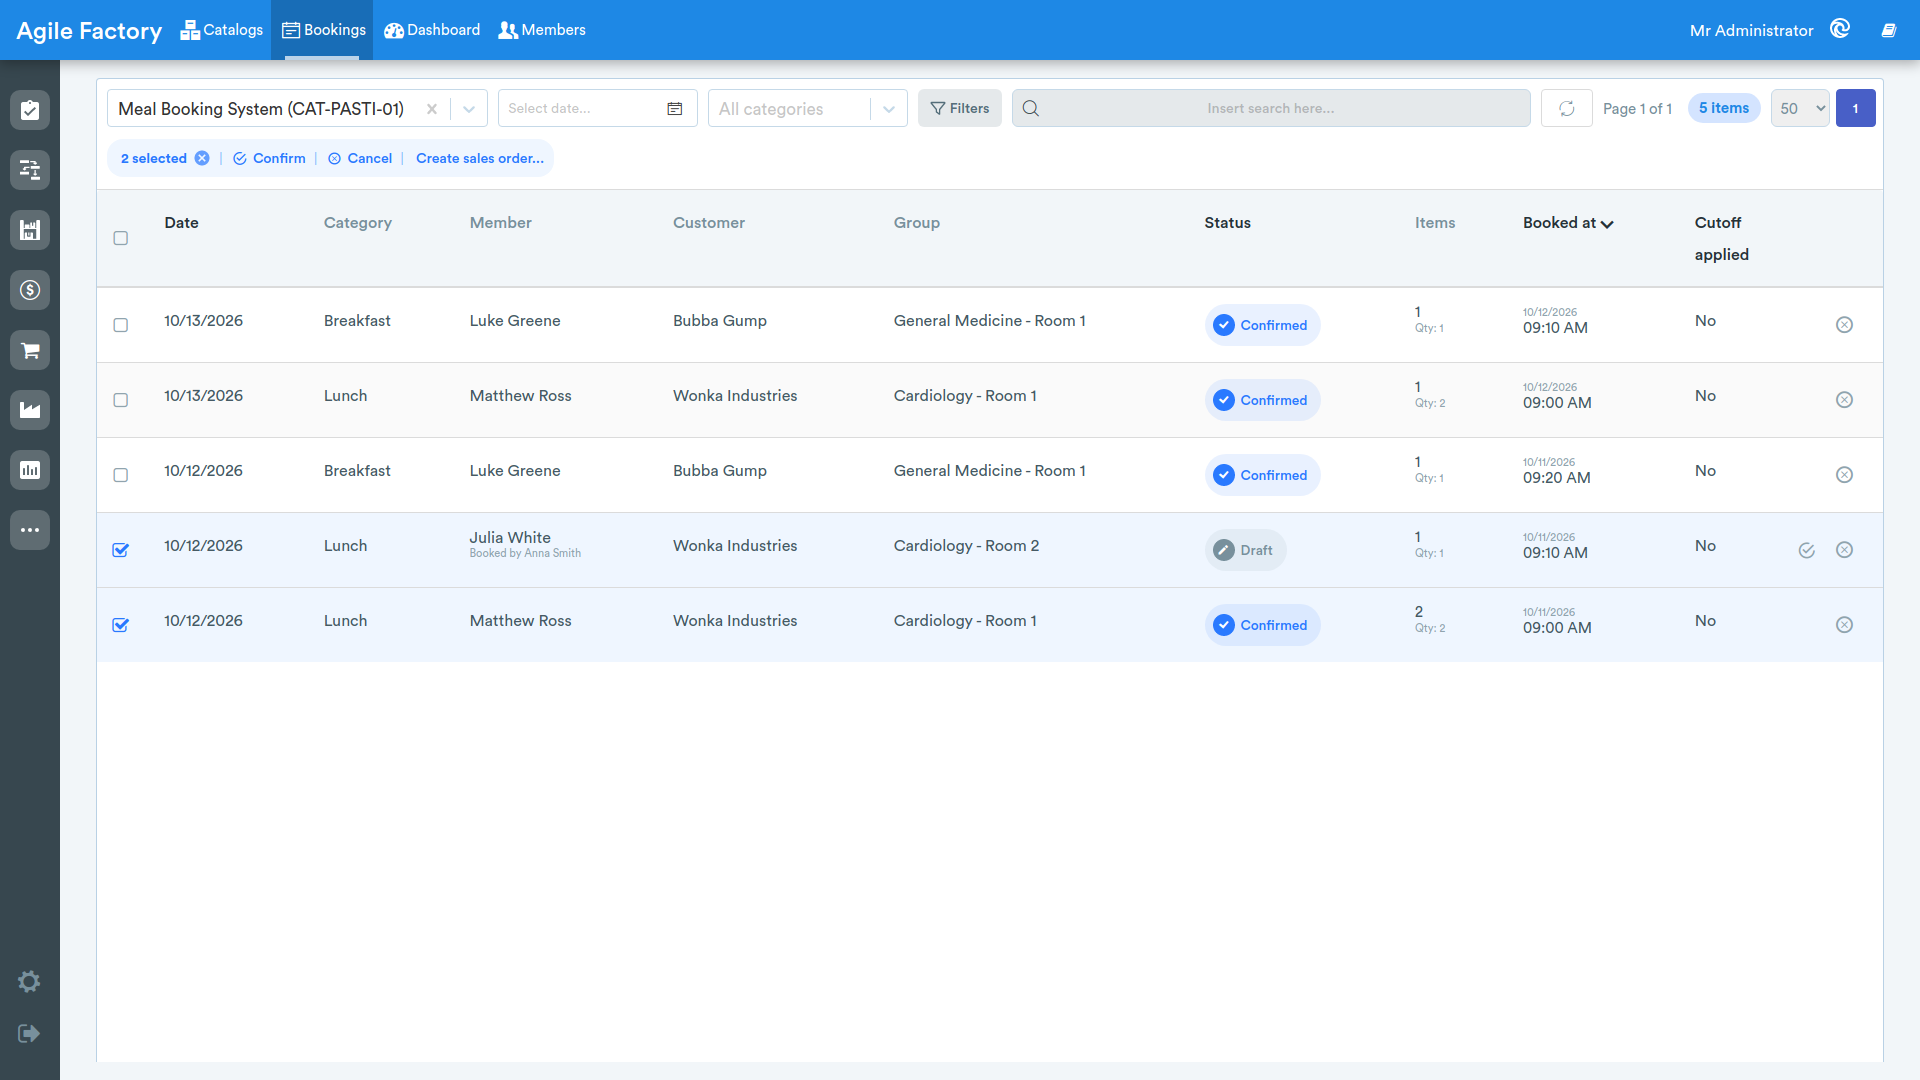Screen dimensions: 1920x1080
Task: Click Create sales order
Action: click(x=480, y=158)
